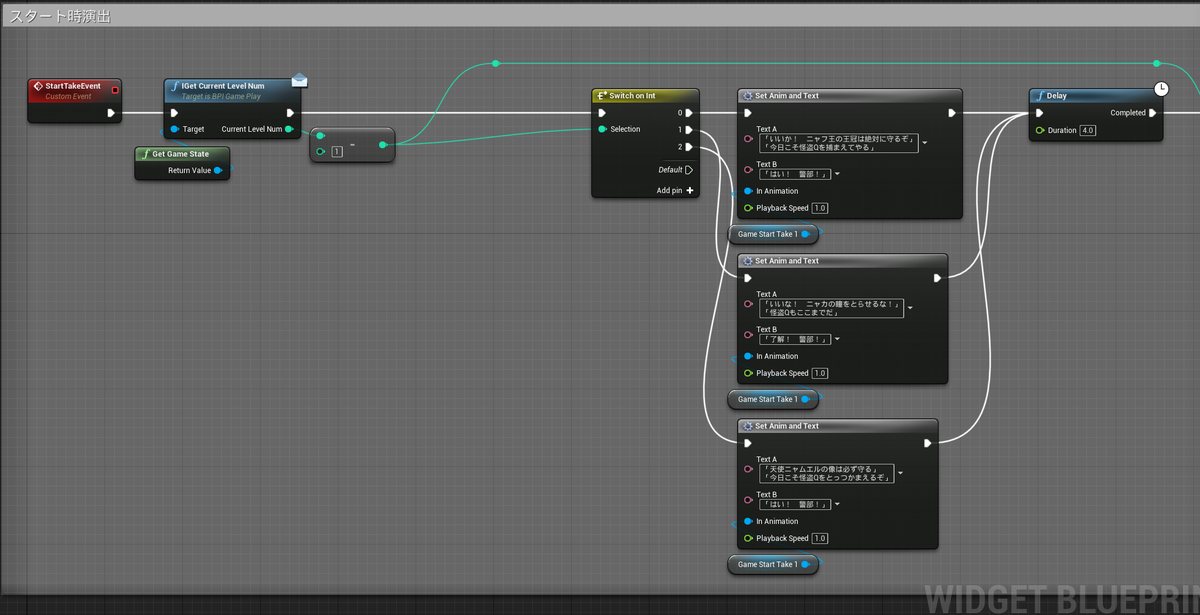Click output pin 1 on Switch on Int

tap(689, 130)
